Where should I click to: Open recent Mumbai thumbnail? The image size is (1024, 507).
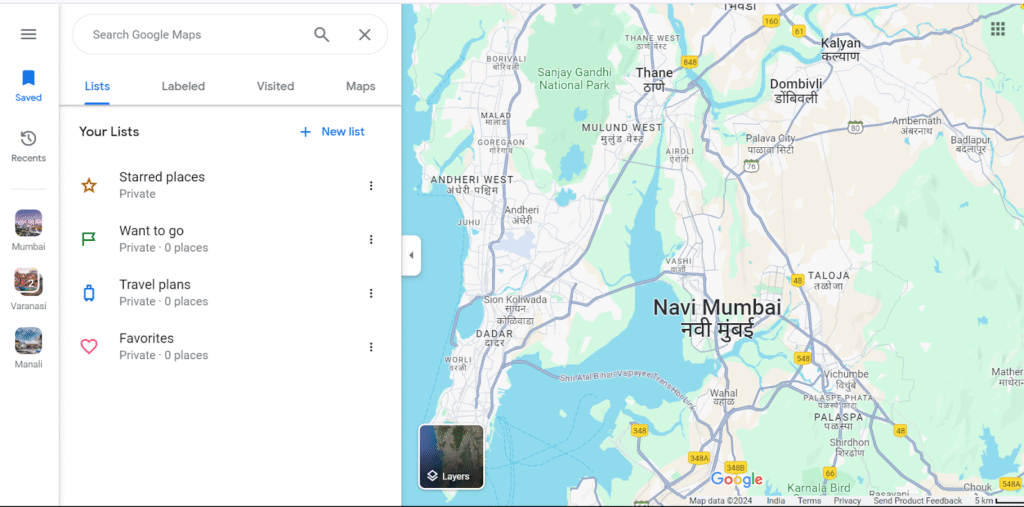click(28, 223)
